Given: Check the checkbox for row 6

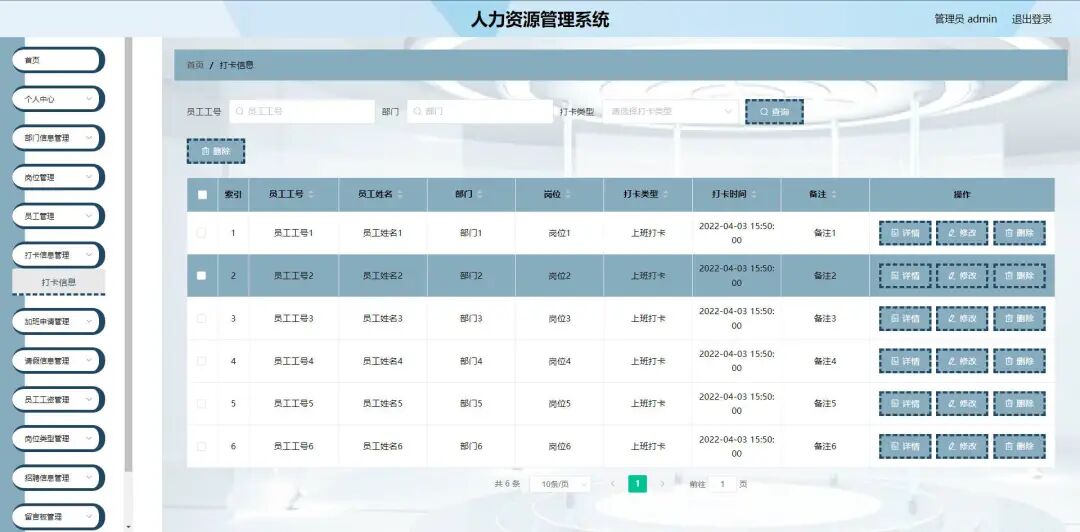Looking at the screenshot, I should click(201, 447).
